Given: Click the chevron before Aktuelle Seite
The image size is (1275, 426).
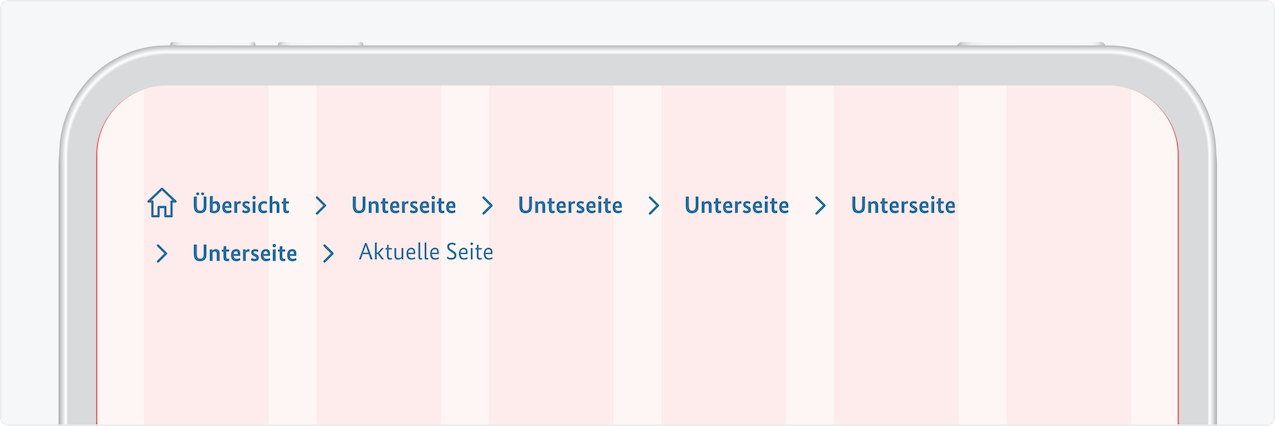Looking at the screenshot, I should pos(328,254).
